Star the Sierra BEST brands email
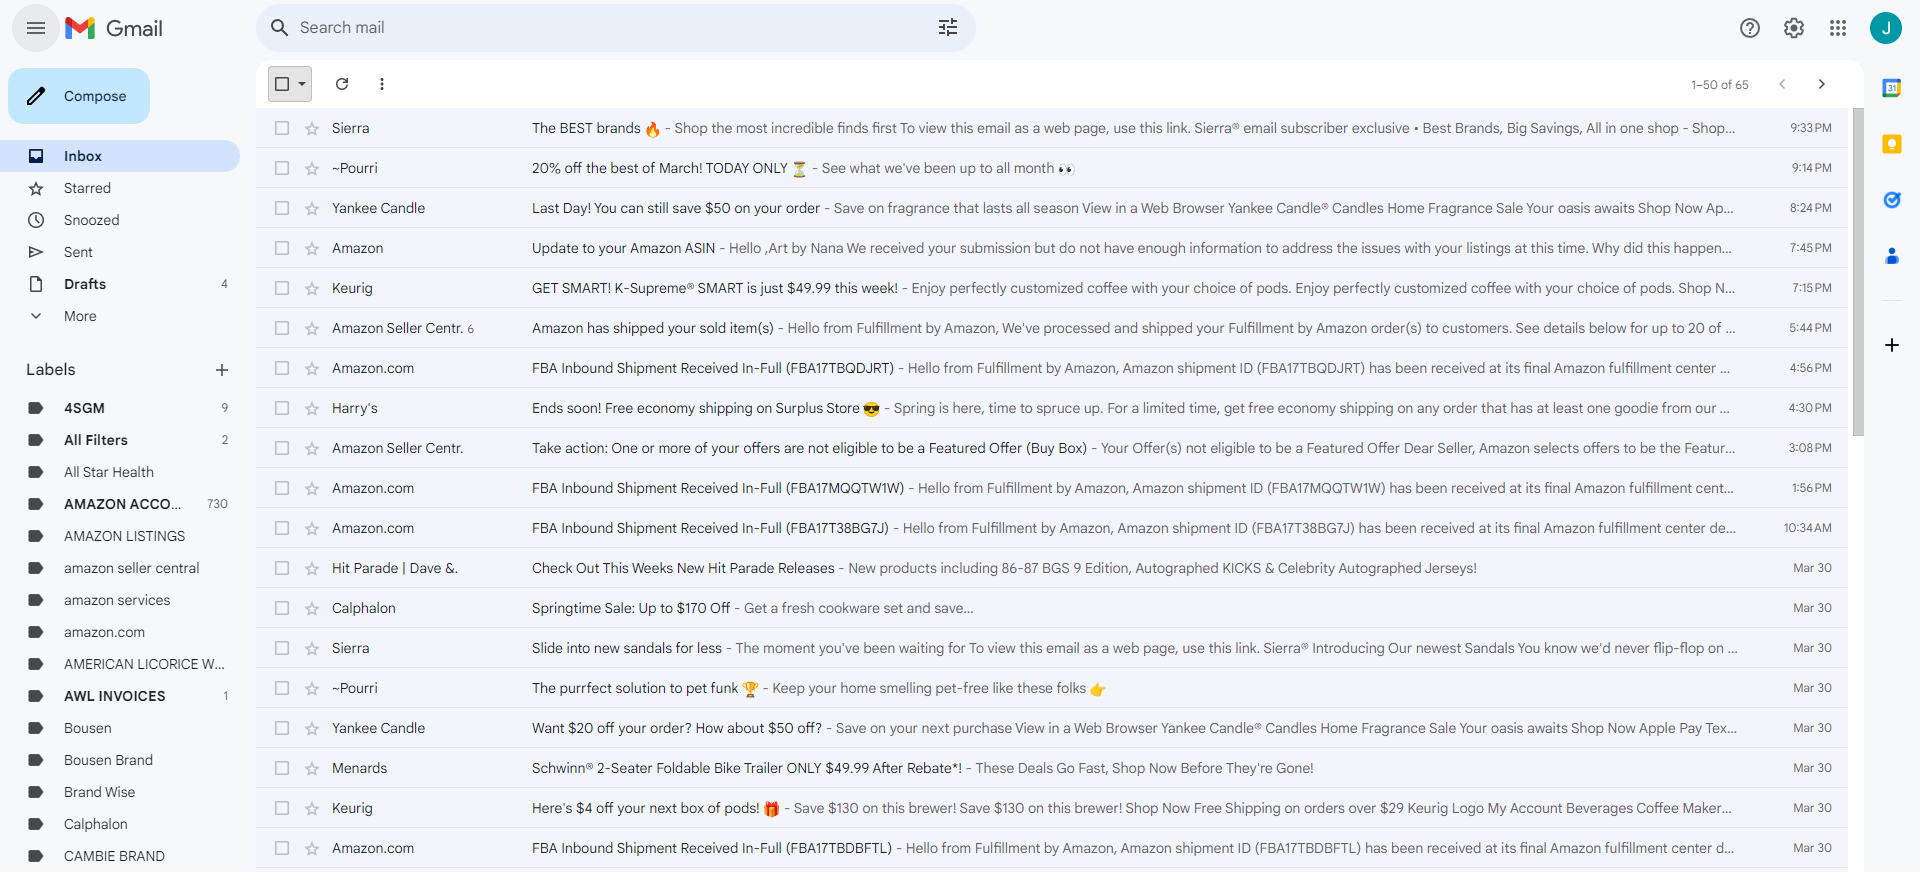 click(x=312, y=128)
